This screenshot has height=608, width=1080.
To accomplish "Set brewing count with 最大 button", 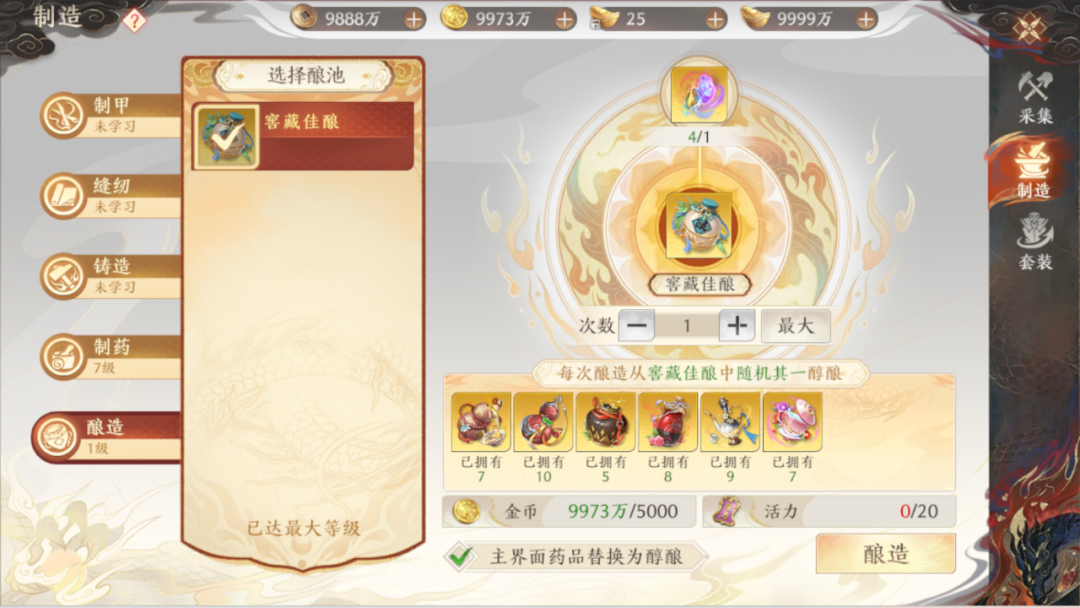I will pos(796,326).
